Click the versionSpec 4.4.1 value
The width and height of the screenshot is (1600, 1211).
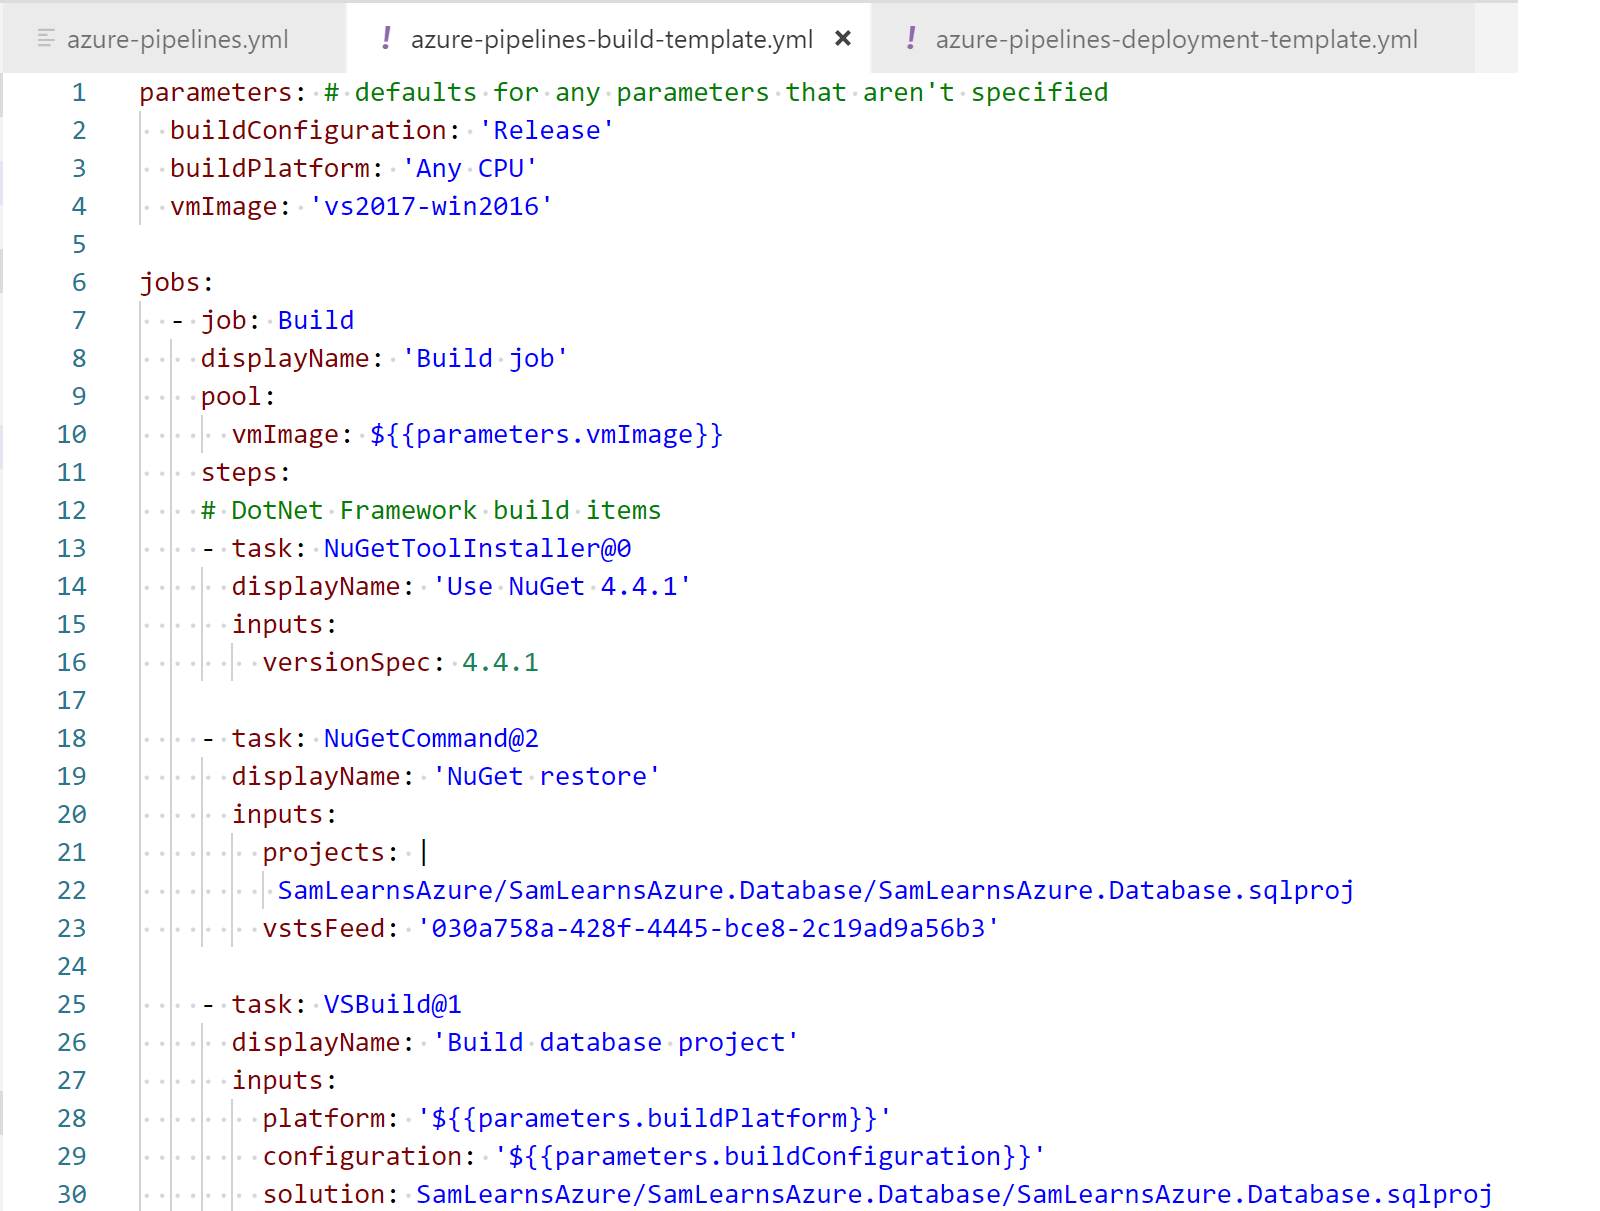500,663
